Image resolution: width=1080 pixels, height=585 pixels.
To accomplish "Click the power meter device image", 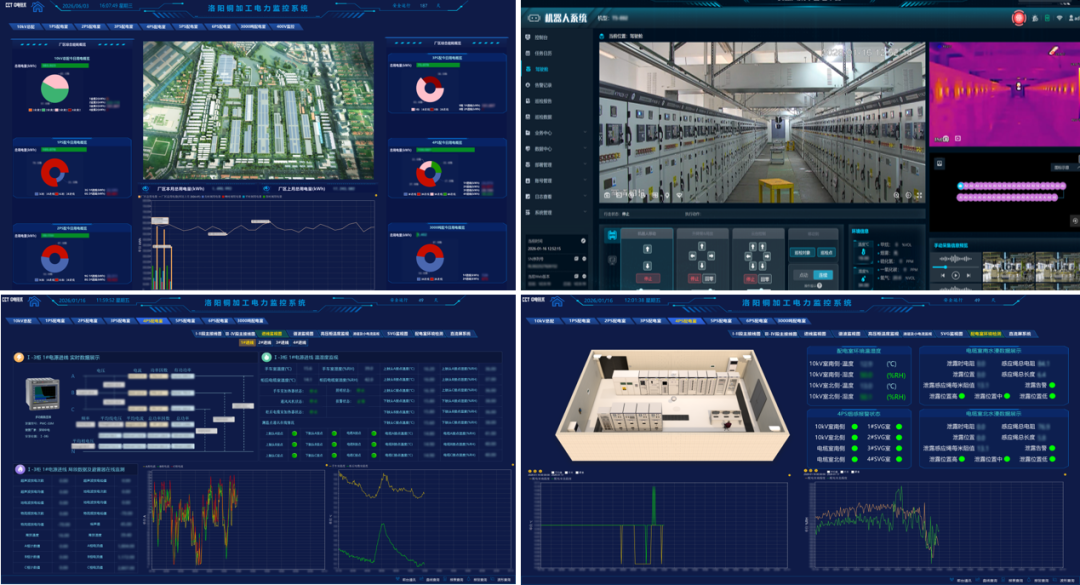I will tap(42, 395).
